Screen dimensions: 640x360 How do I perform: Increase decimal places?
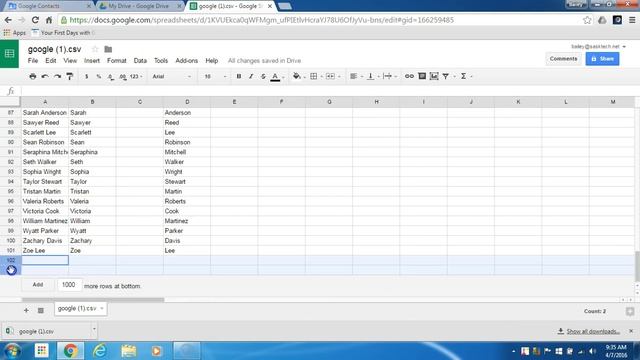pyautogui.click(x=123, y=76)
